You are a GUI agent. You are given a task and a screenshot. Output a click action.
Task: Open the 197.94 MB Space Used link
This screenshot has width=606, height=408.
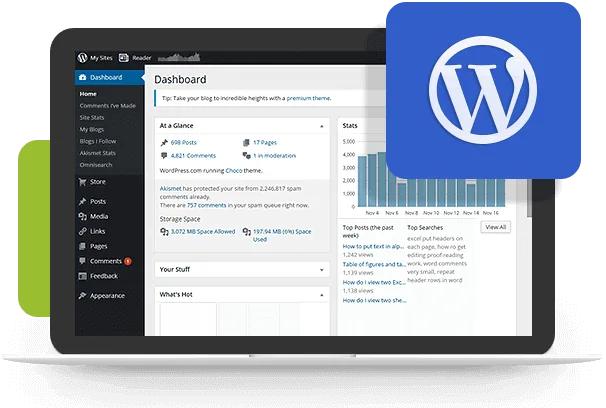pyautogui.click(x=282, y=235)
